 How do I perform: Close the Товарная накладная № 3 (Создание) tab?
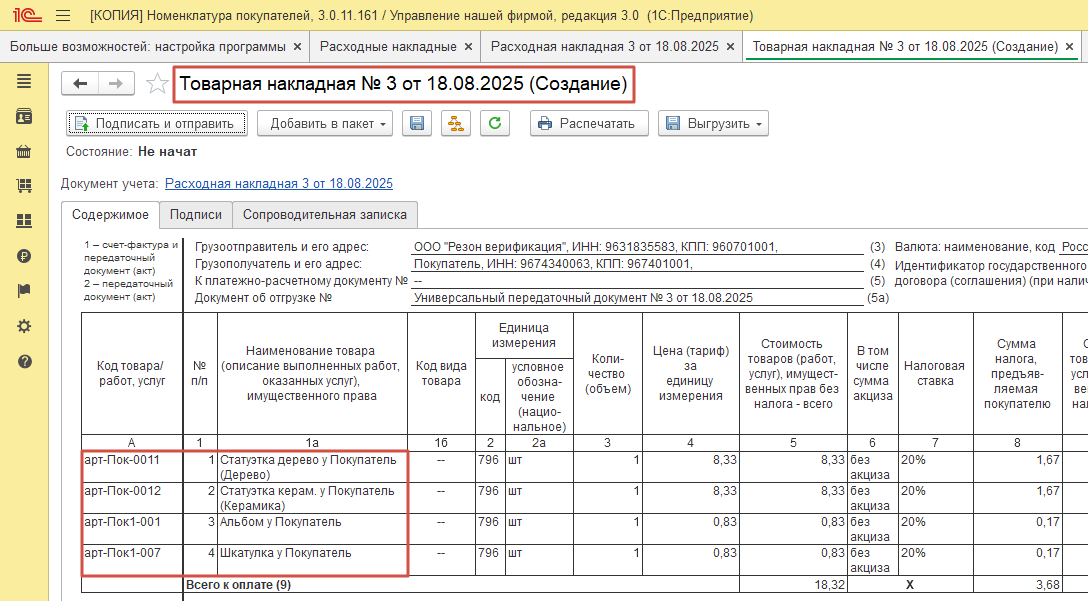click(x=1069, y=46)
